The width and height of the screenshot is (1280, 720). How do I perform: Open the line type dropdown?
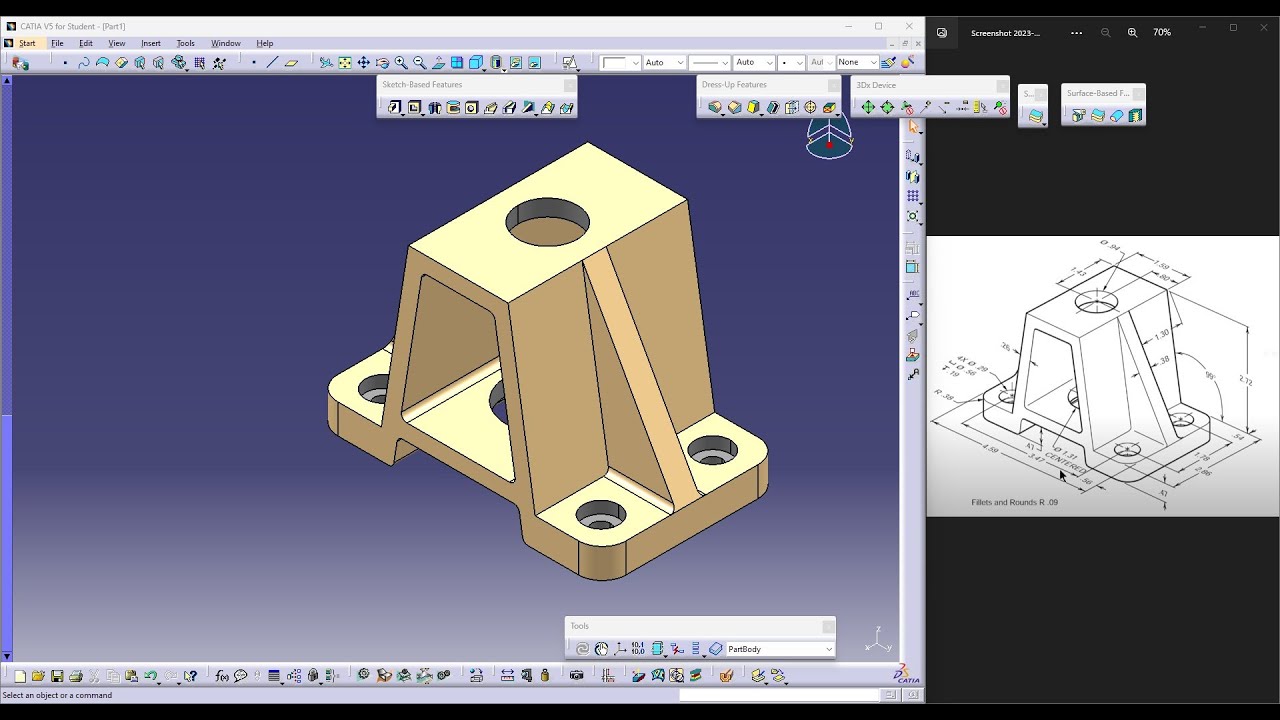[x=726, y=62]
